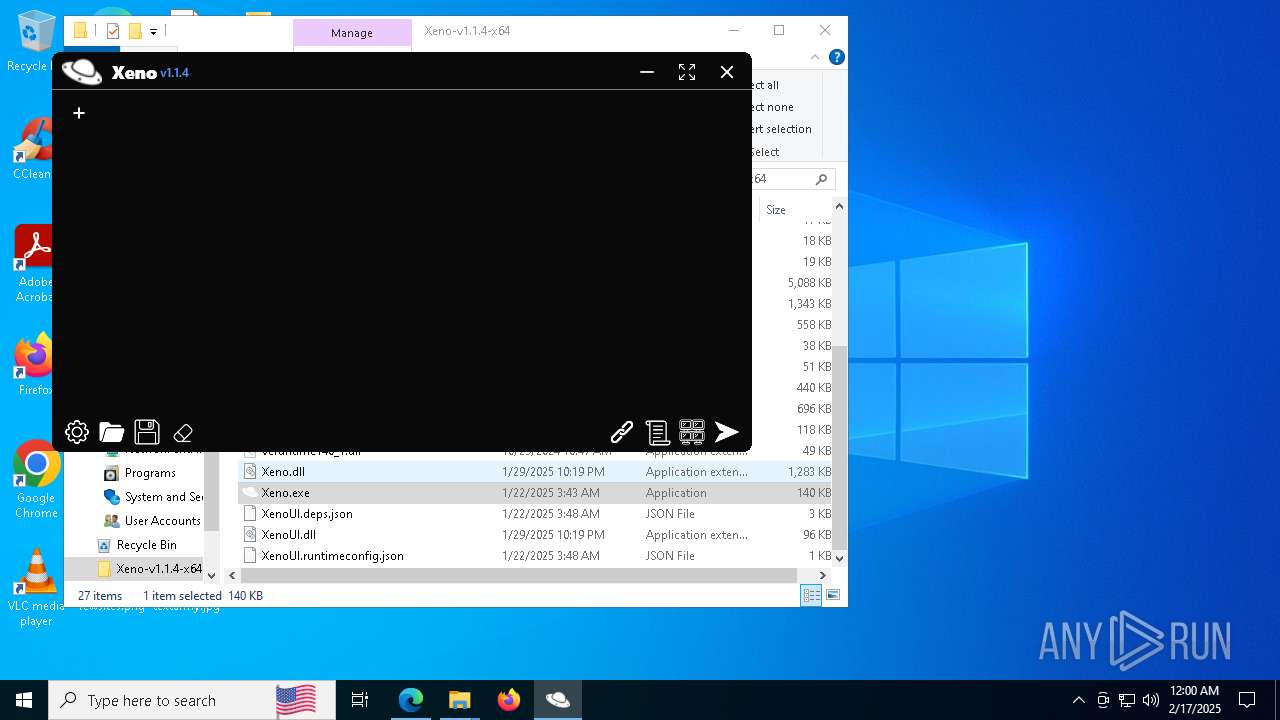
Task: Select XenoUI.runtimeconfig.json file
Action: (x=332, y=556)
